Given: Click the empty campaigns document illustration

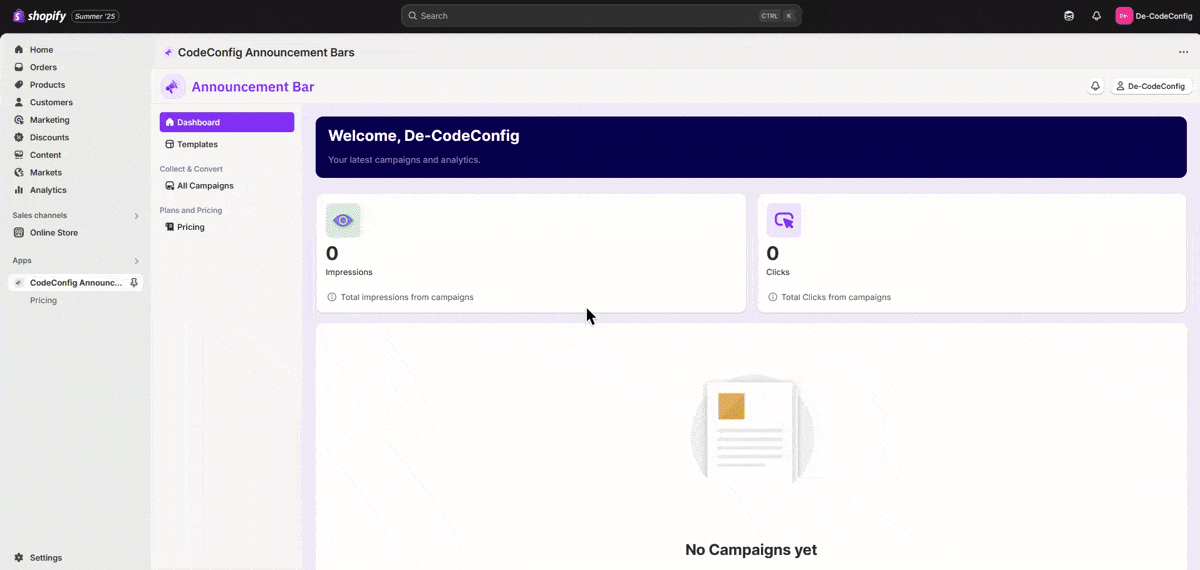Looking at the screenshot, I should pyautogui.click(x=752, y=430).
